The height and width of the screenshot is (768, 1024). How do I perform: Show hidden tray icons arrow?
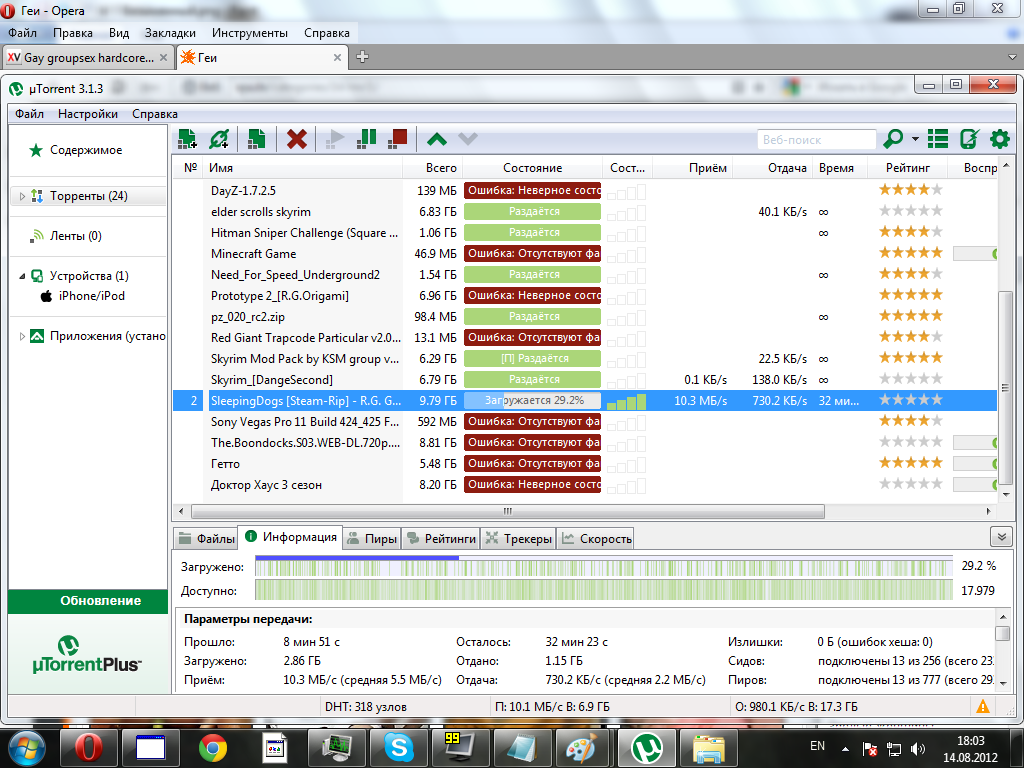(845, 749)
